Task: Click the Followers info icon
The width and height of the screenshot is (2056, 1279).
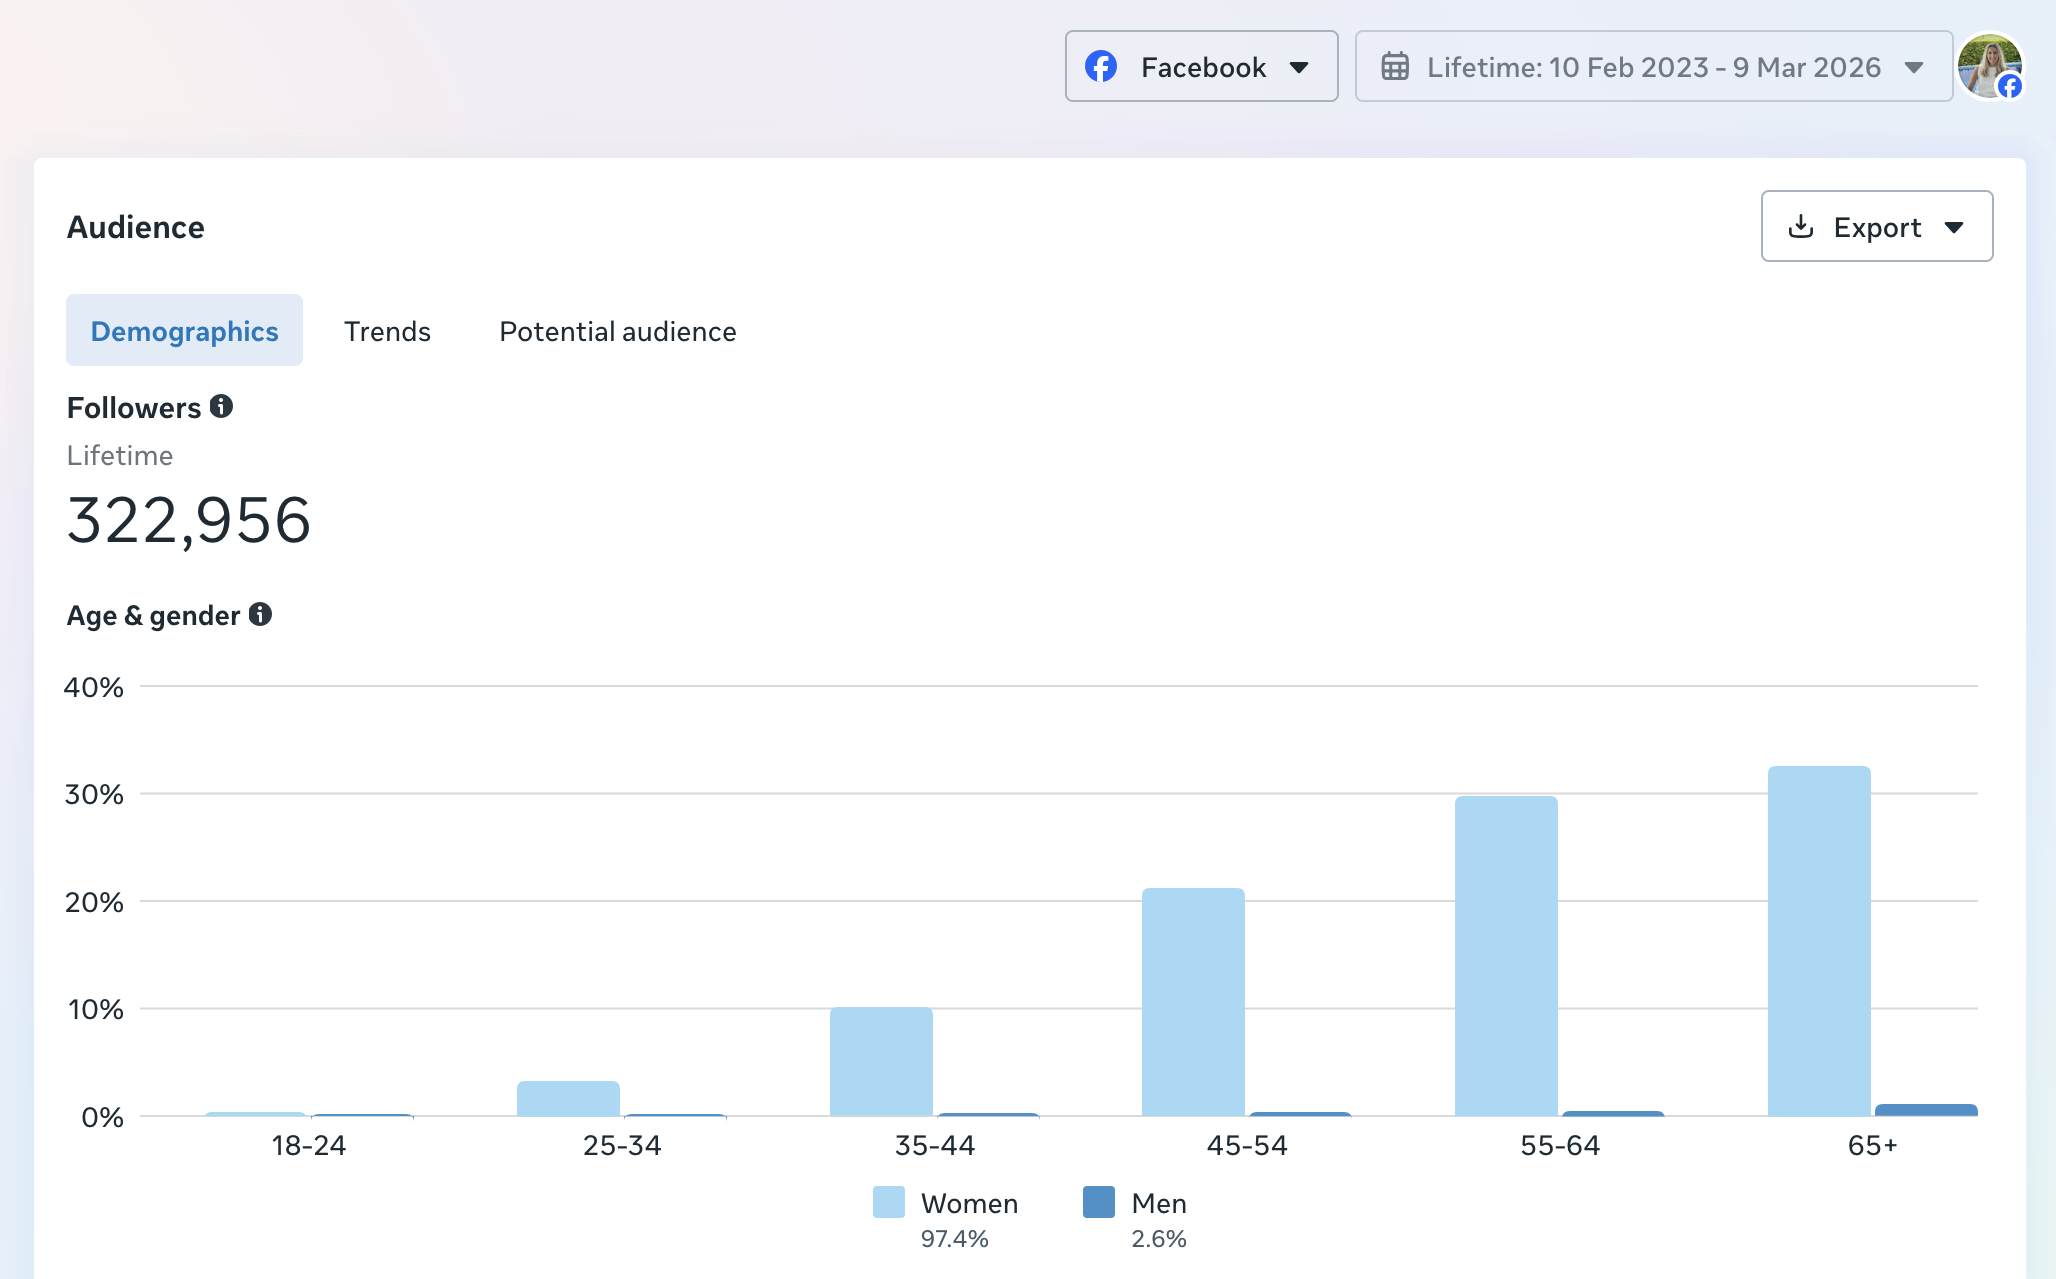Action: click(222, 406)
